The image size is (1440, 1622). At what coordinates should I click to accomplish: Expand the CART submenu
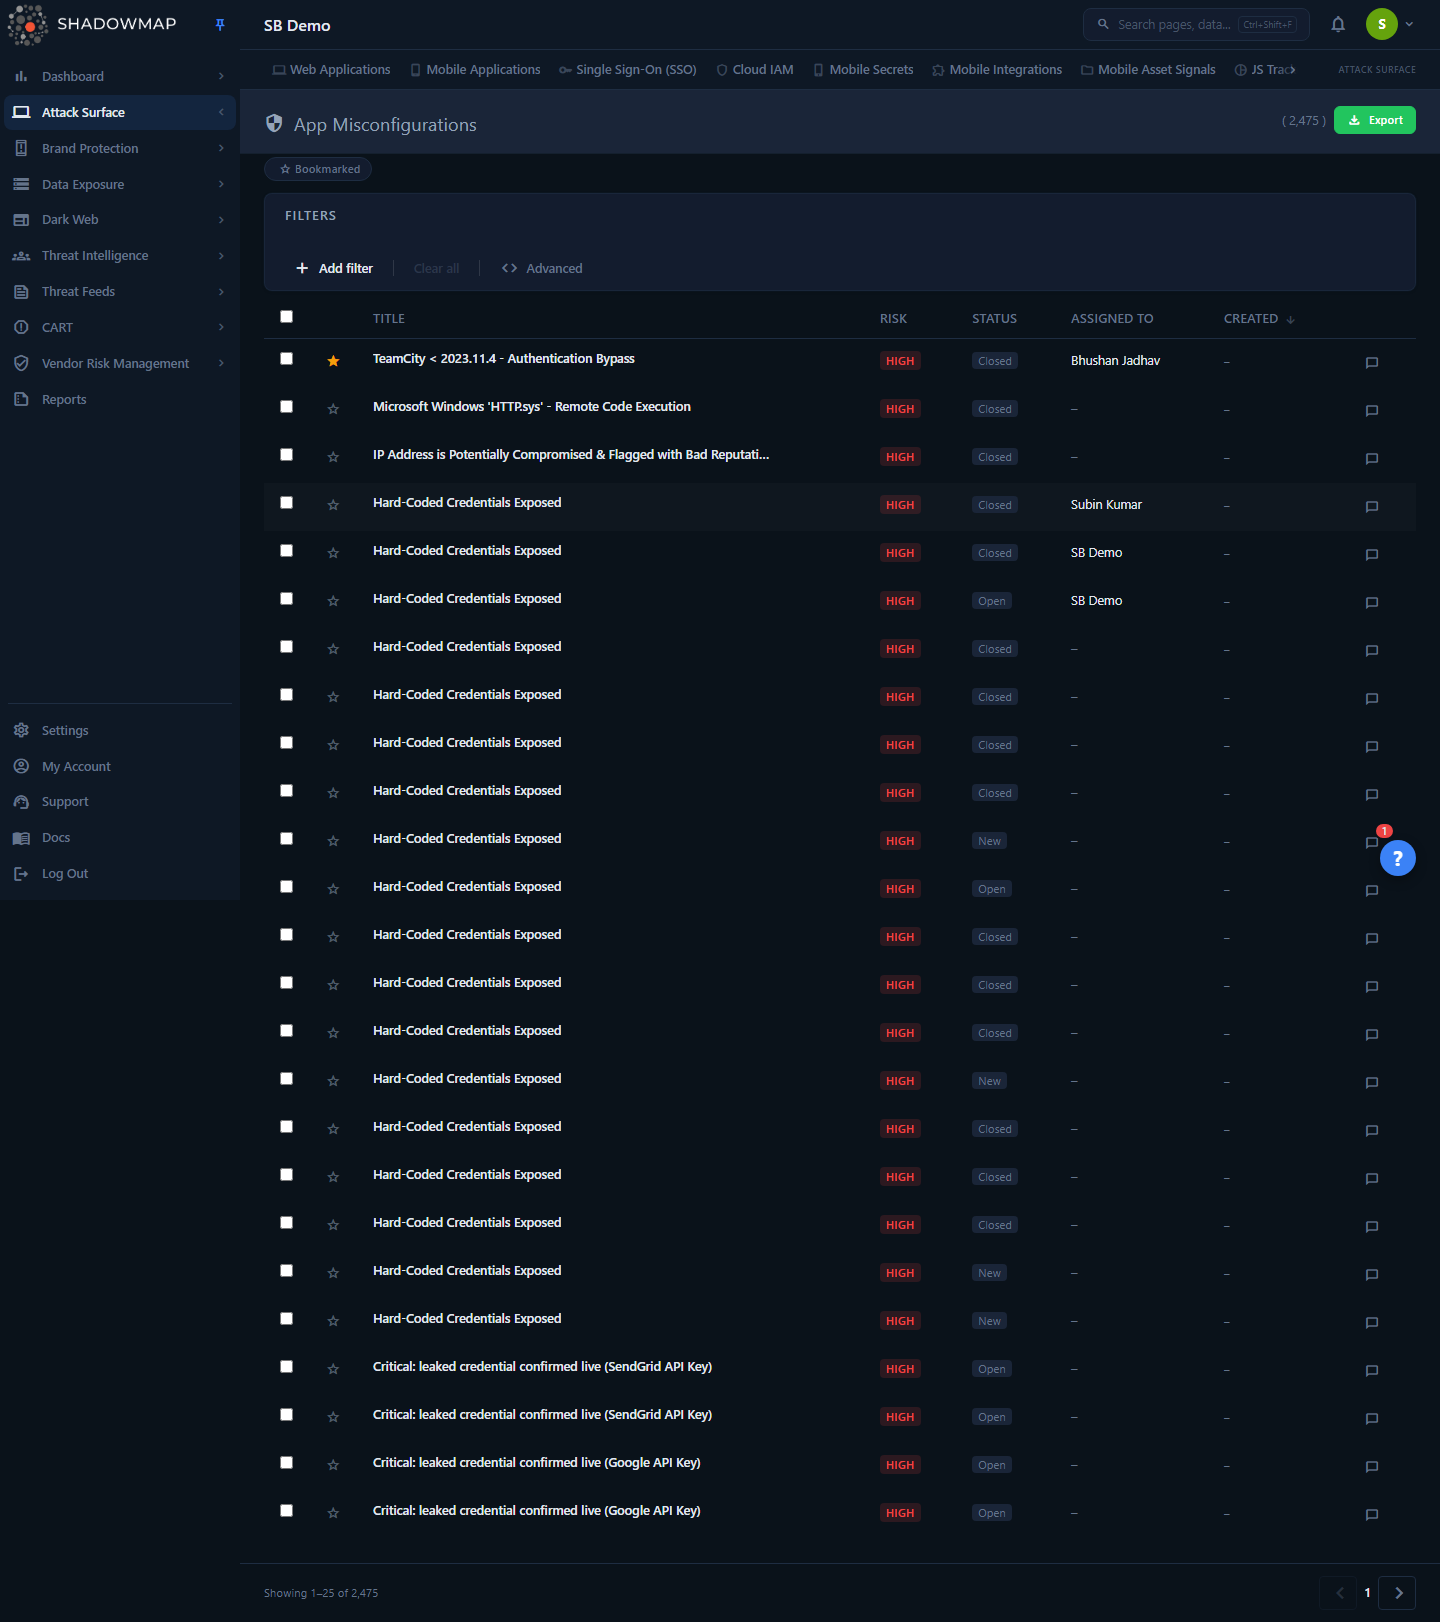[x=221, y=327]
